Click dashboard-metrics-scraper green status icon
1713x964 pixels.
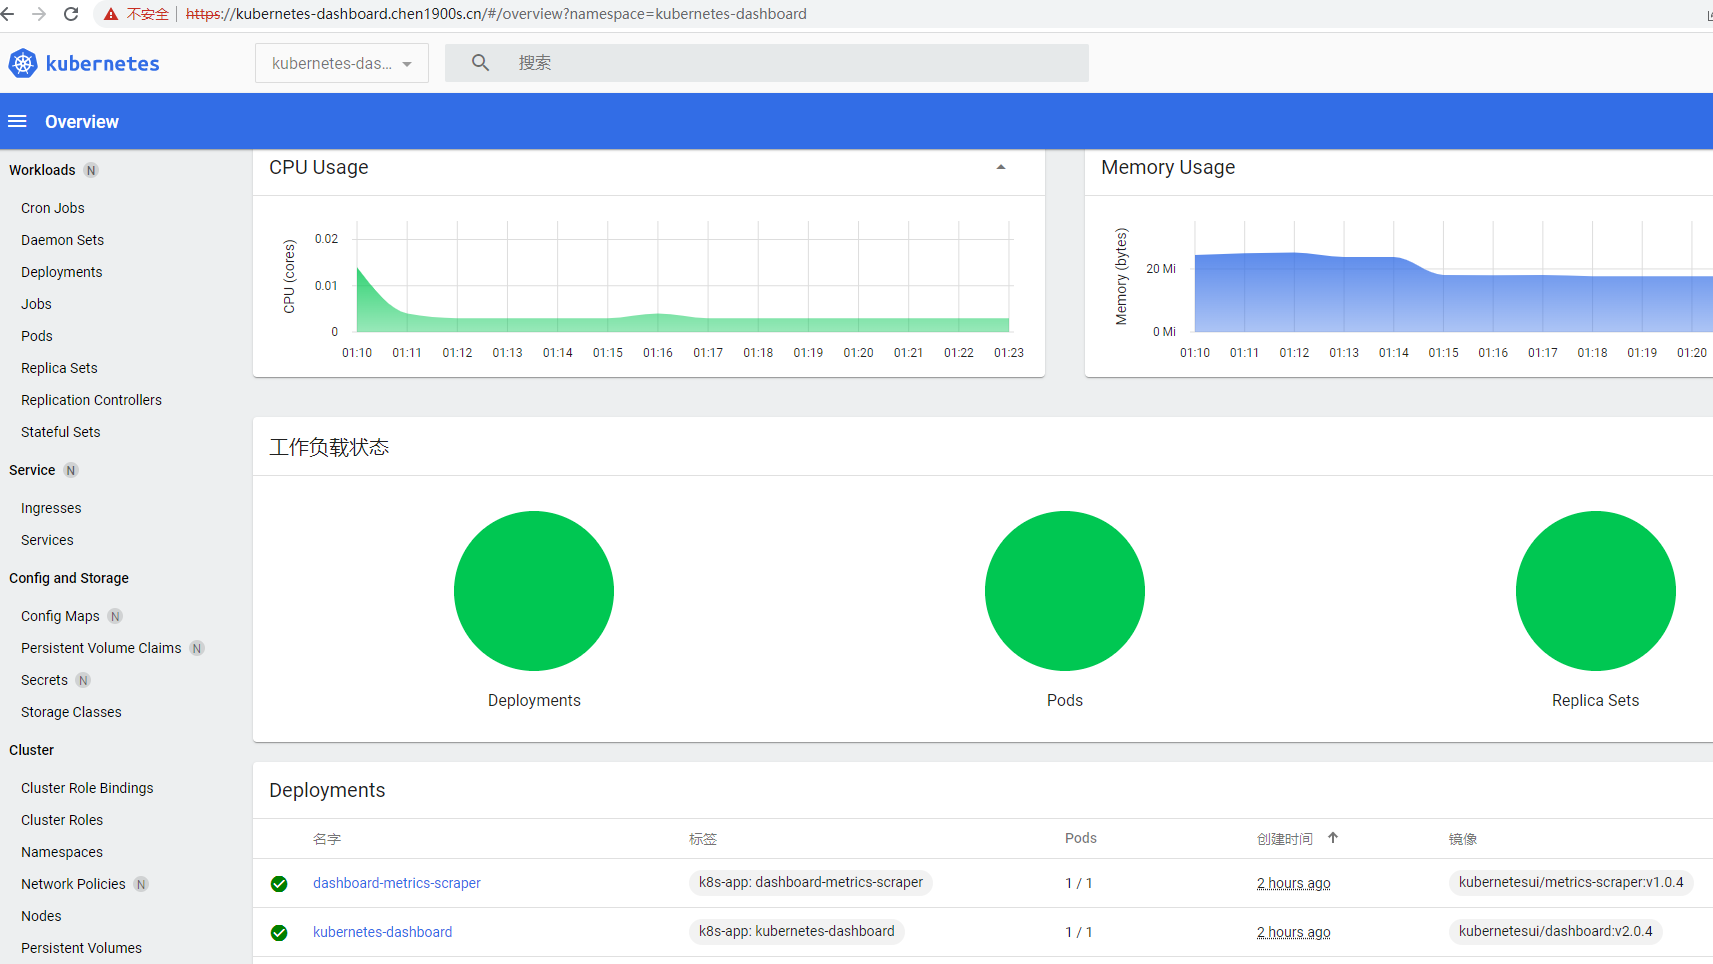pyautogui.click(x=279, y=884)
